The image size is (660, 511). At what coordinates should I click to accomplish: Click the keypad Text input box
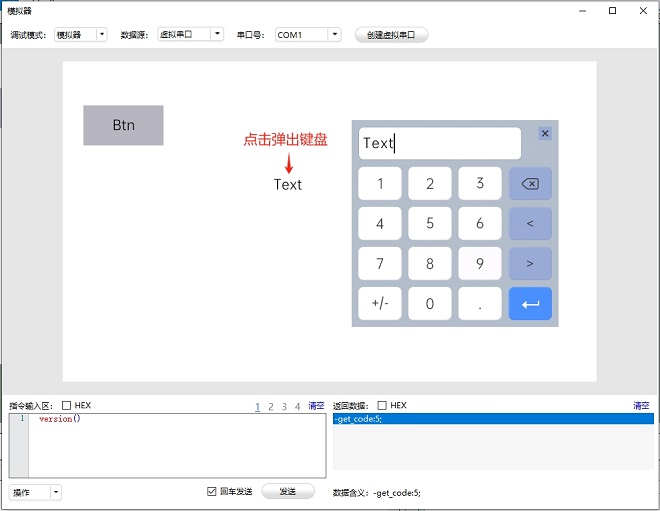click(440, 144)
